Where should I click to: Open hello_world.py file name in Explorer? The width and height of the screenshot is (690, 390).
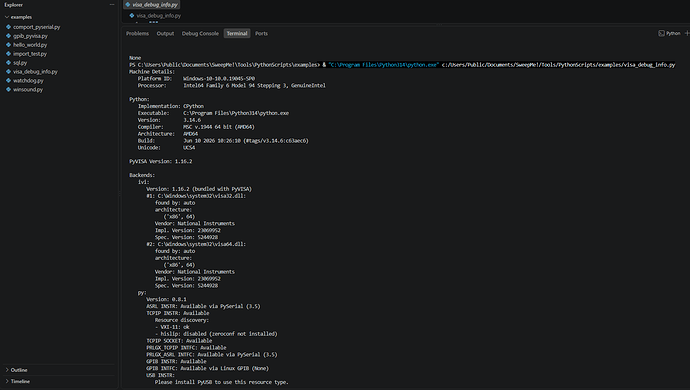pyautogui.click(x=30, y=45)
